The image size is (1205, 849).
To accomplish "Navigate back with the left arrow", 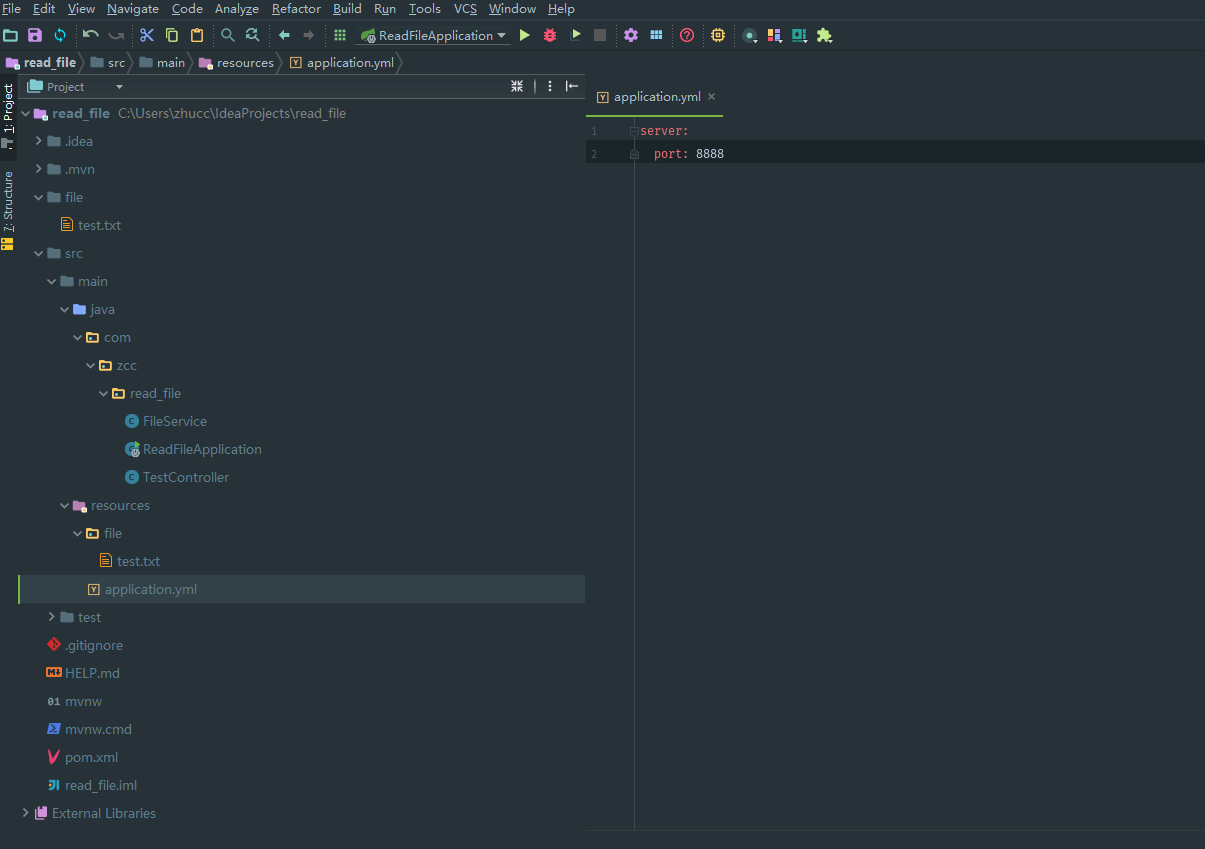I will pyautogui.click(x=284, y=35).
